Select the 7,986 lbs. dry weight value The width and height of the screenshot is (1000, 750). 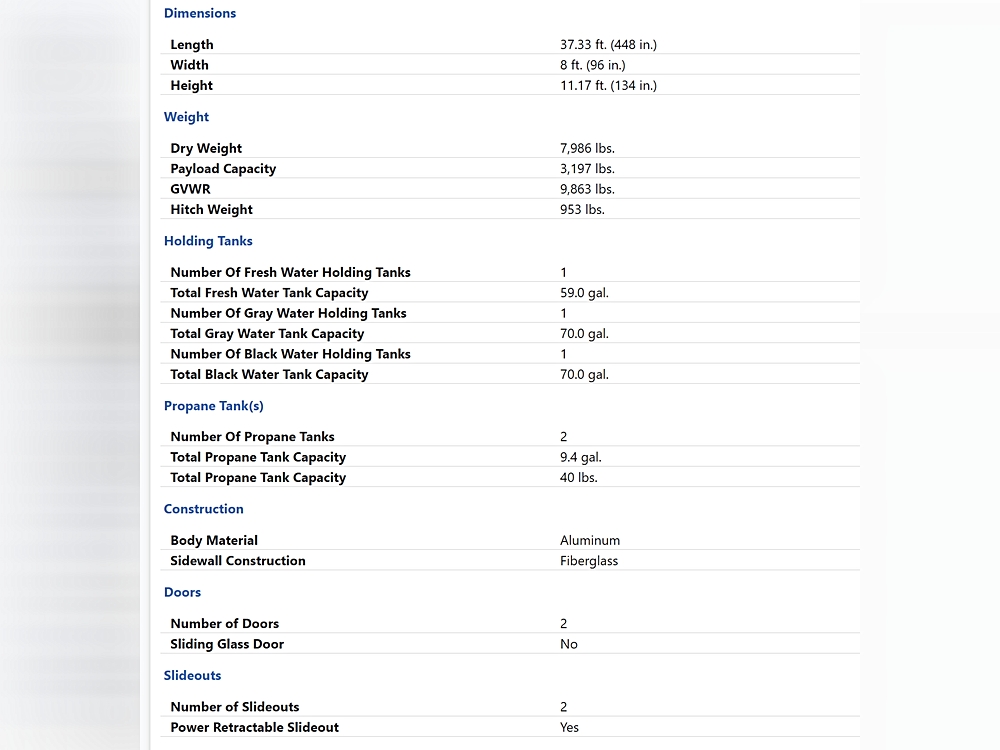pos(587,148)
